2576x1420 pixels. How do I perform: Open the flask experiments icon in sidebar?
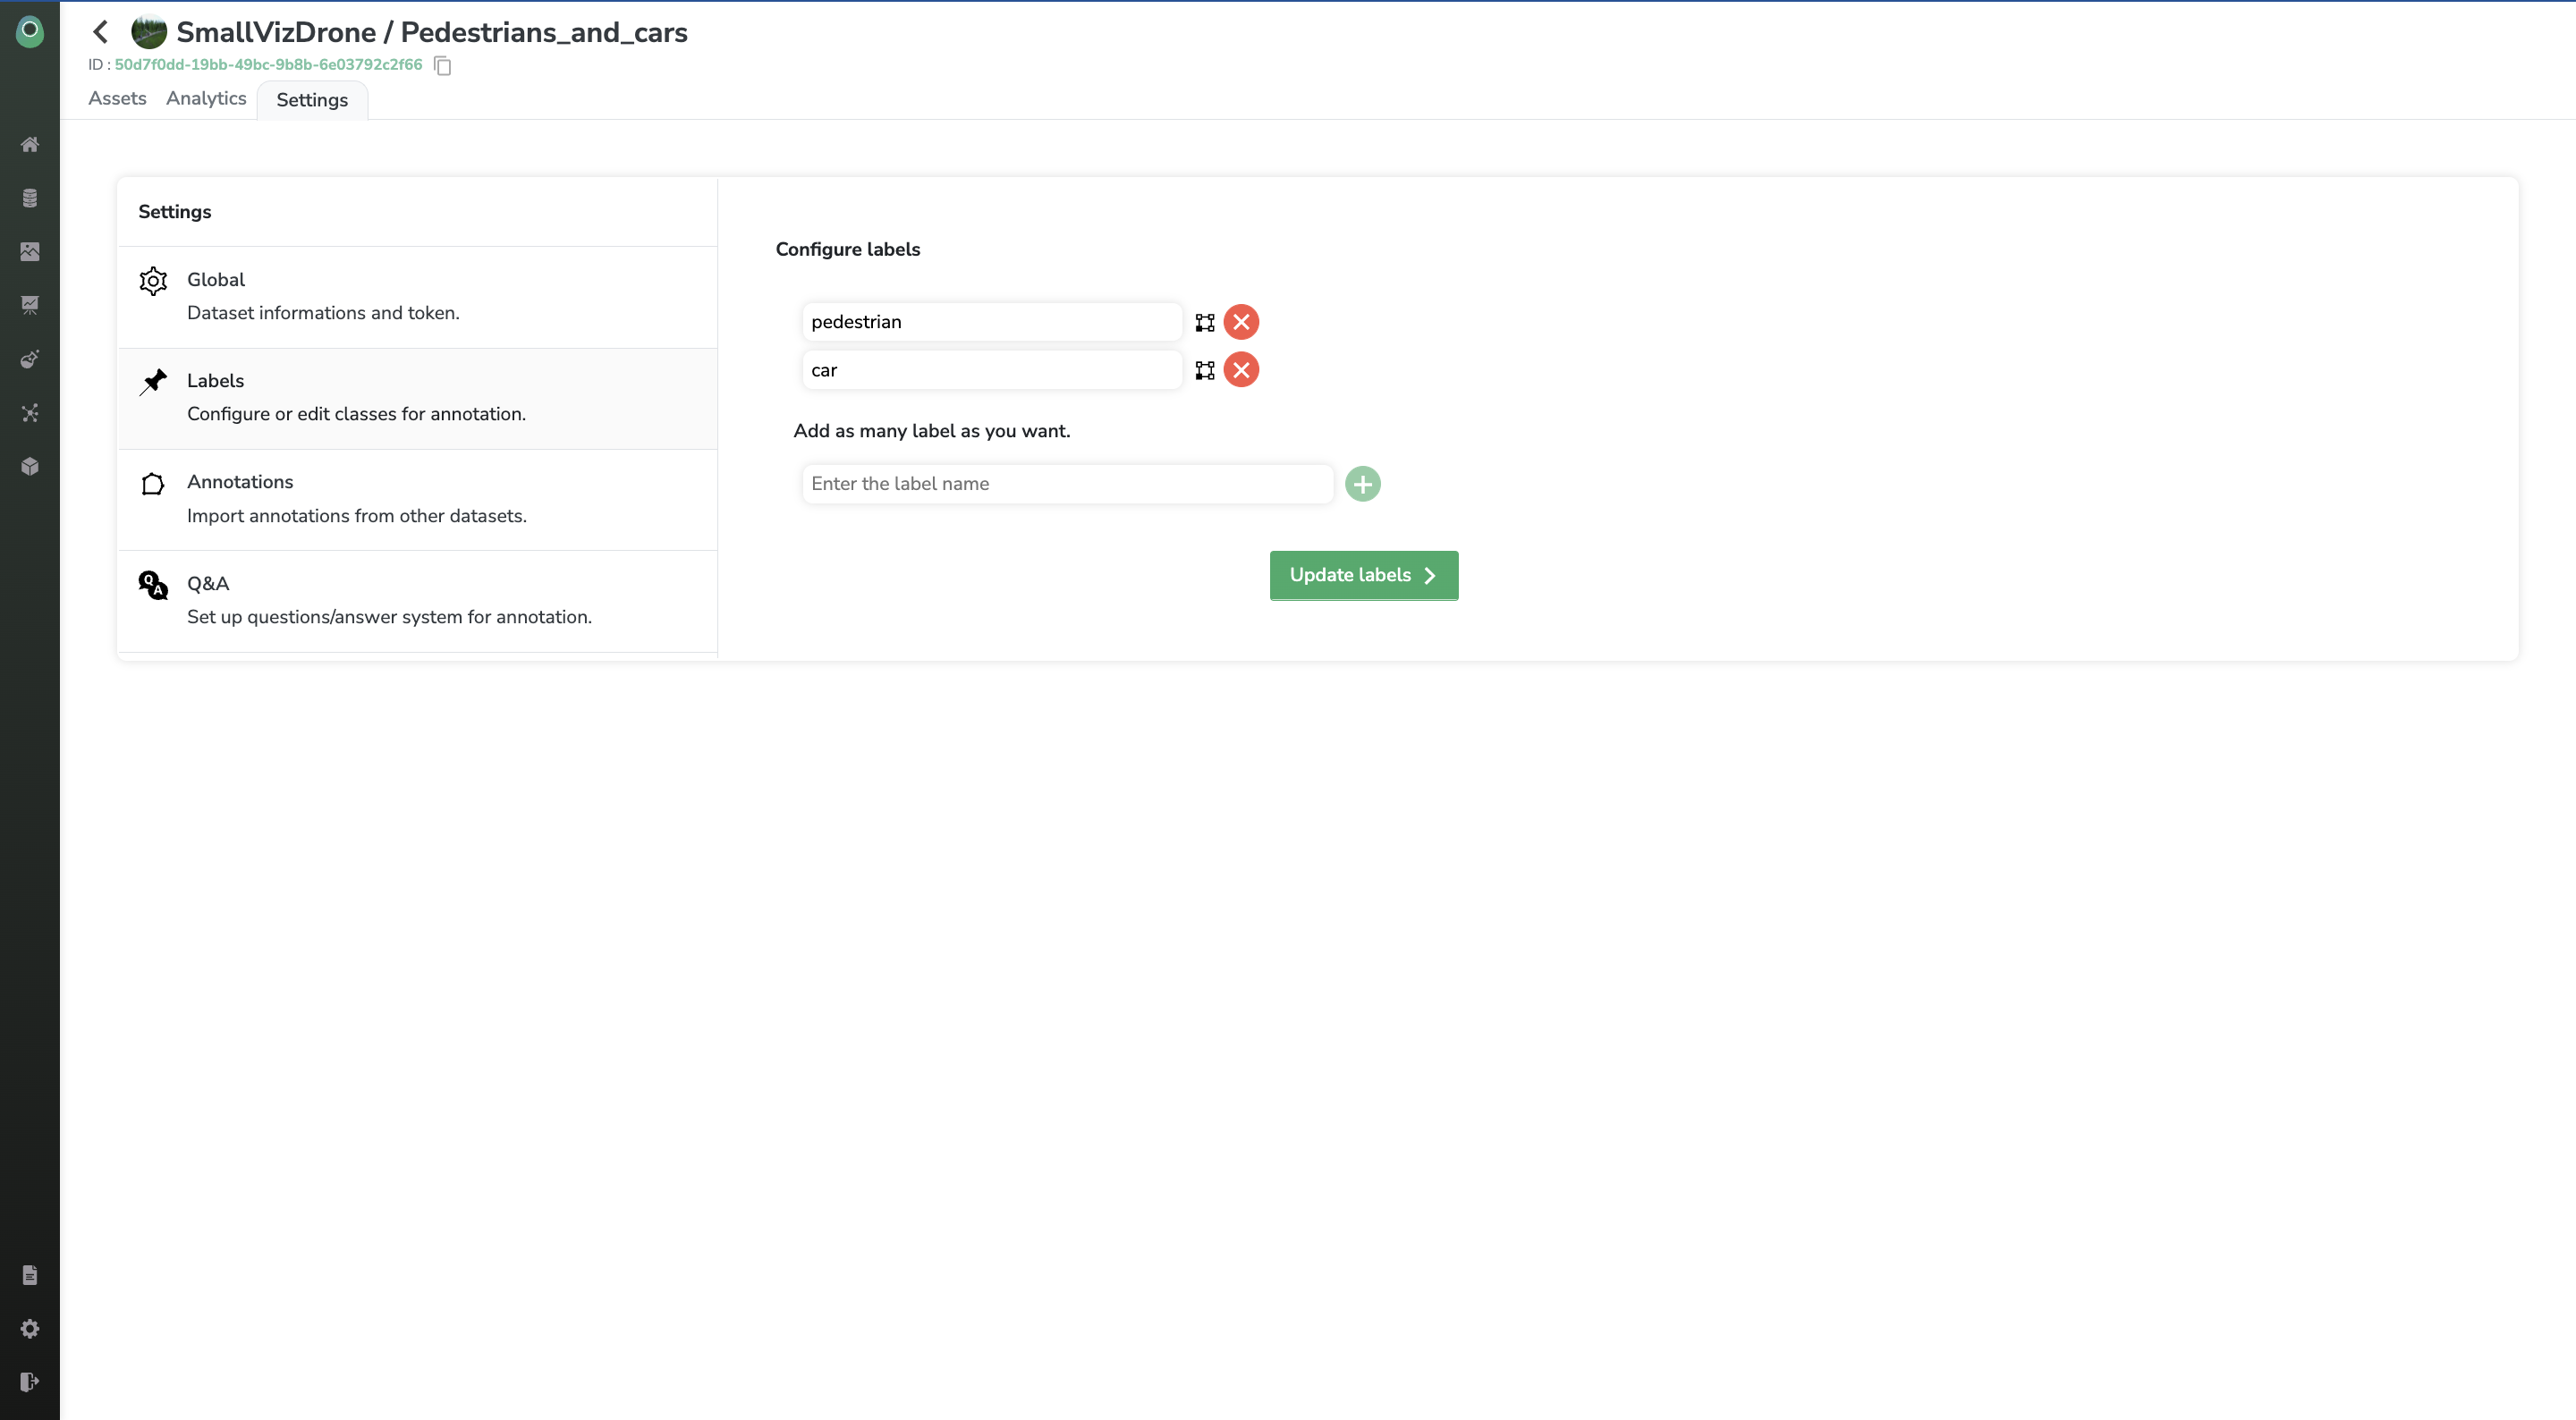pyautogui.click(x=30, y=359)
